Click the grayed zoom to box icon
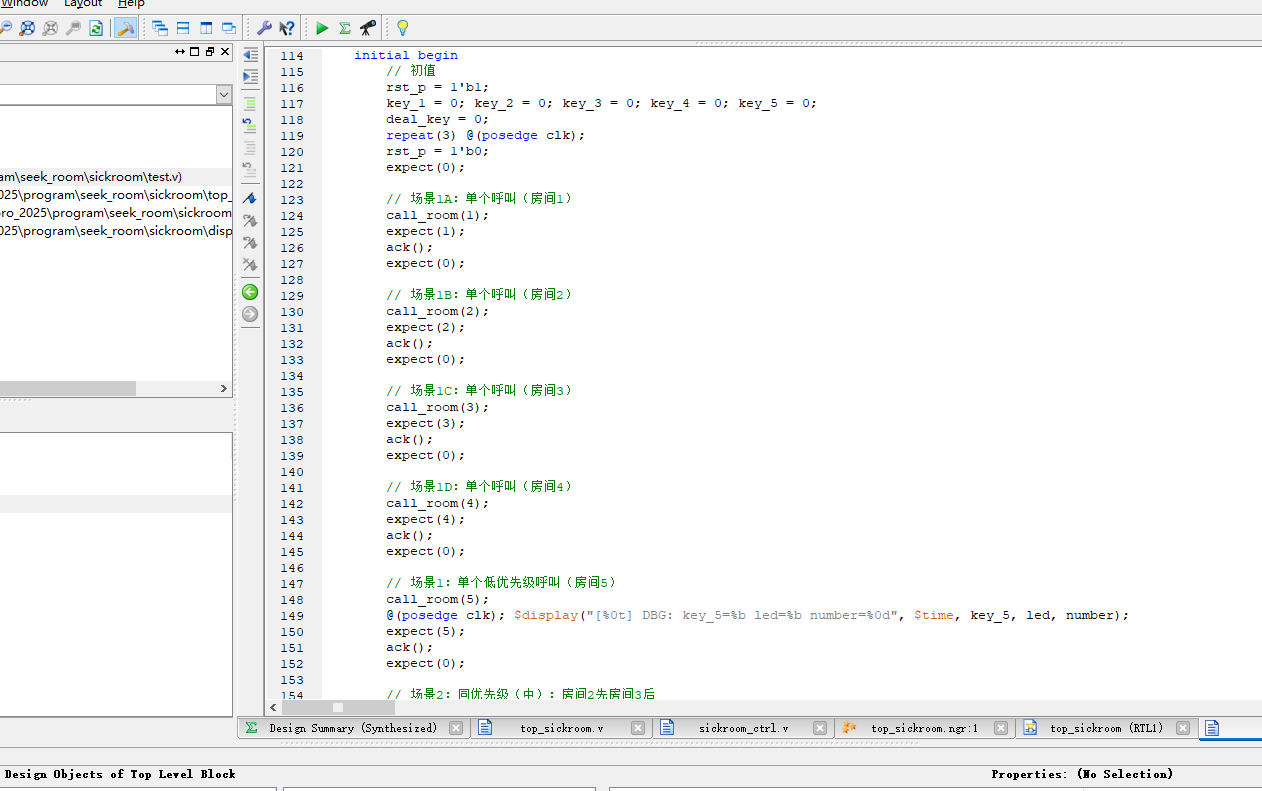 coord(51,28)
